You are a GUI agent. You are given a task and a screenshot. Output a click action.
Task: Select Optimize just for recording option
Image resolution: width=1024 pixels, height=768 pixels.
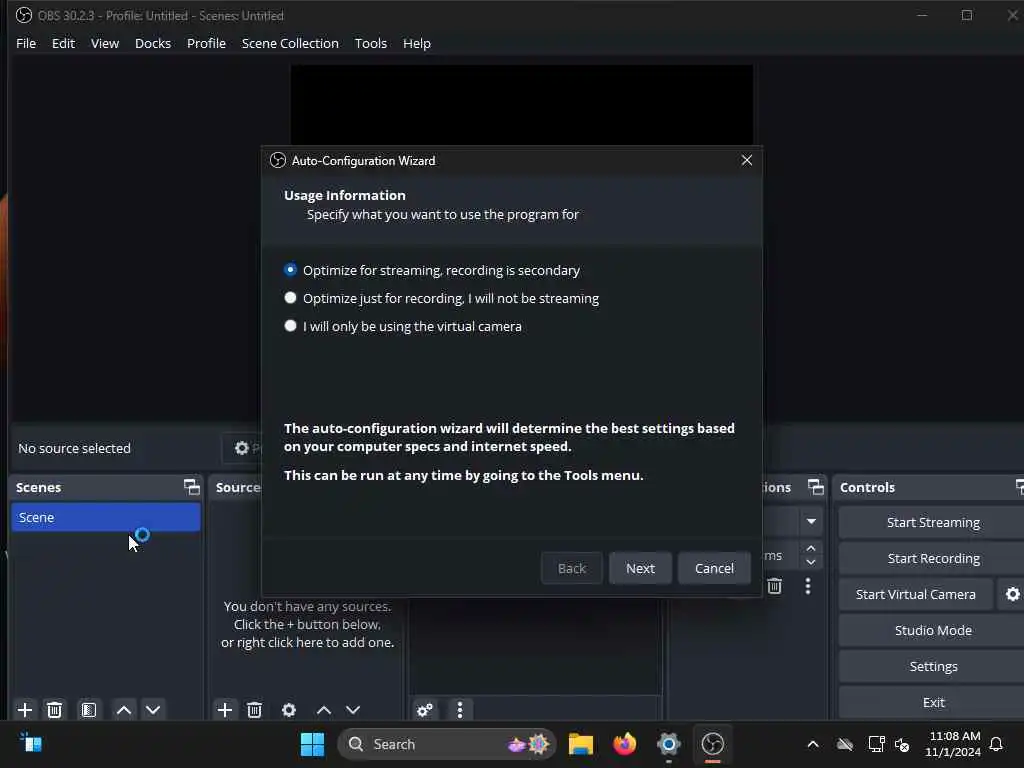tap(441, 298)
